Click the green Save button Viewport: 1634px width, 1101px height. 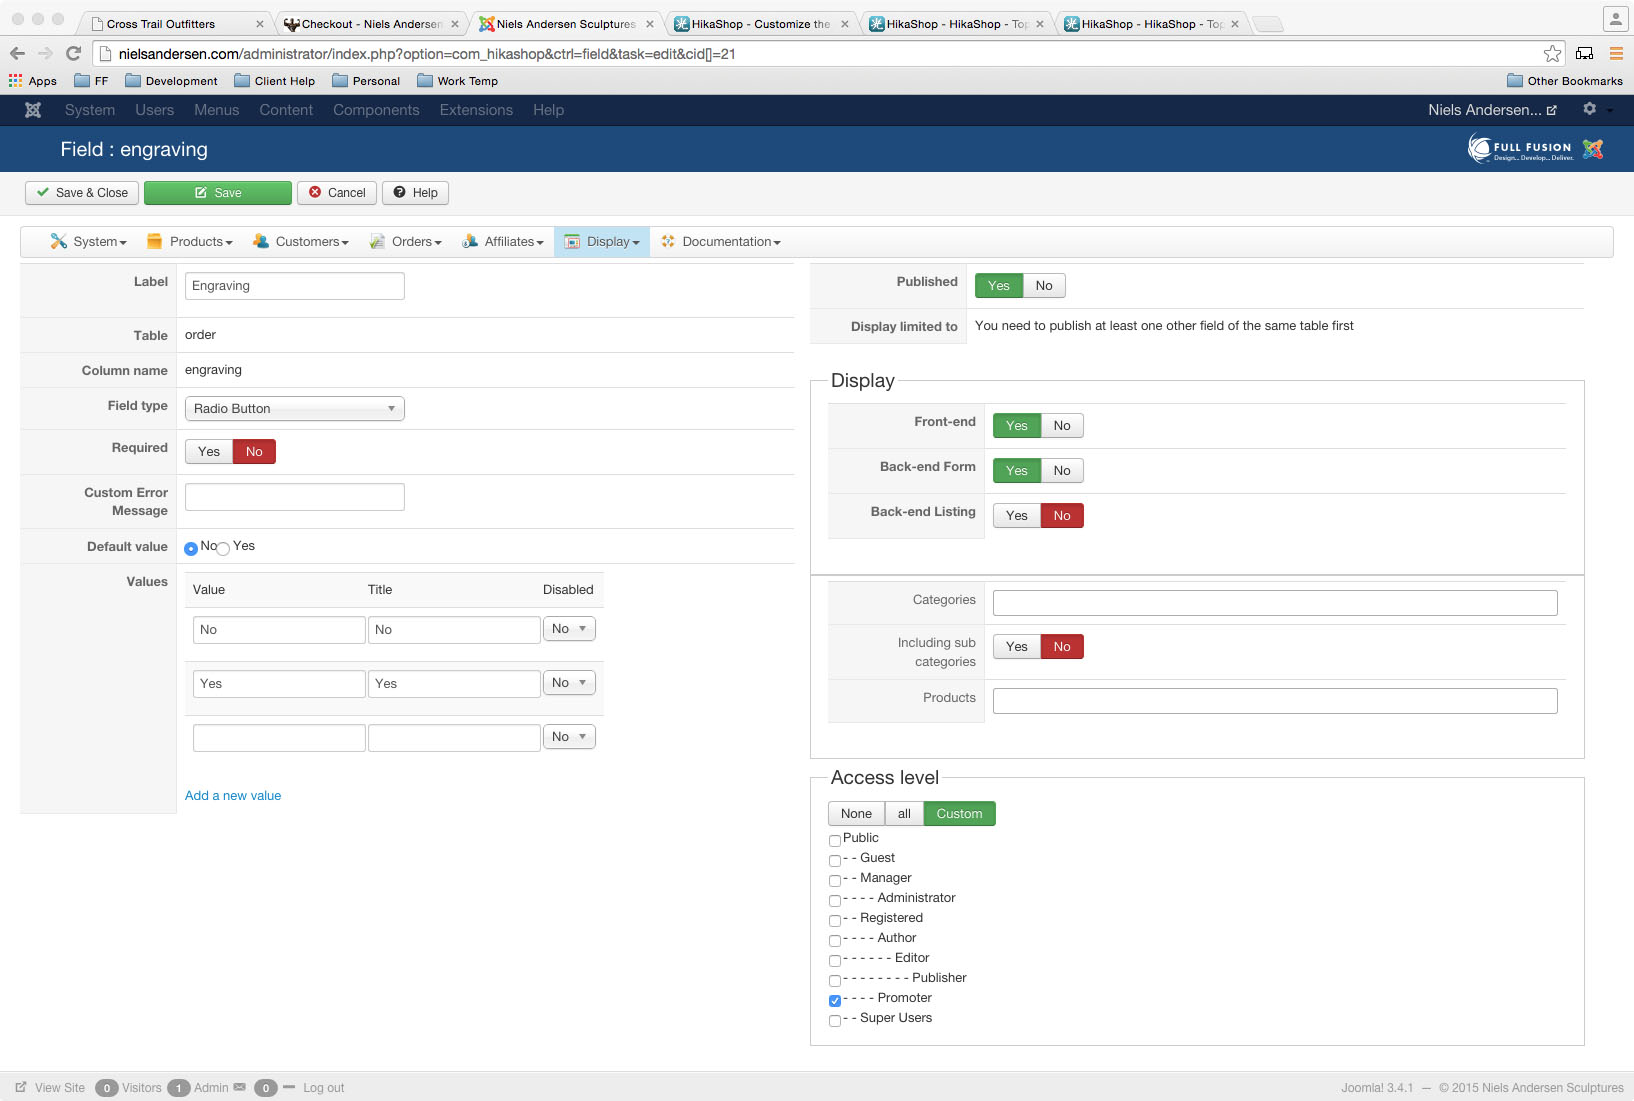point(218,193)
